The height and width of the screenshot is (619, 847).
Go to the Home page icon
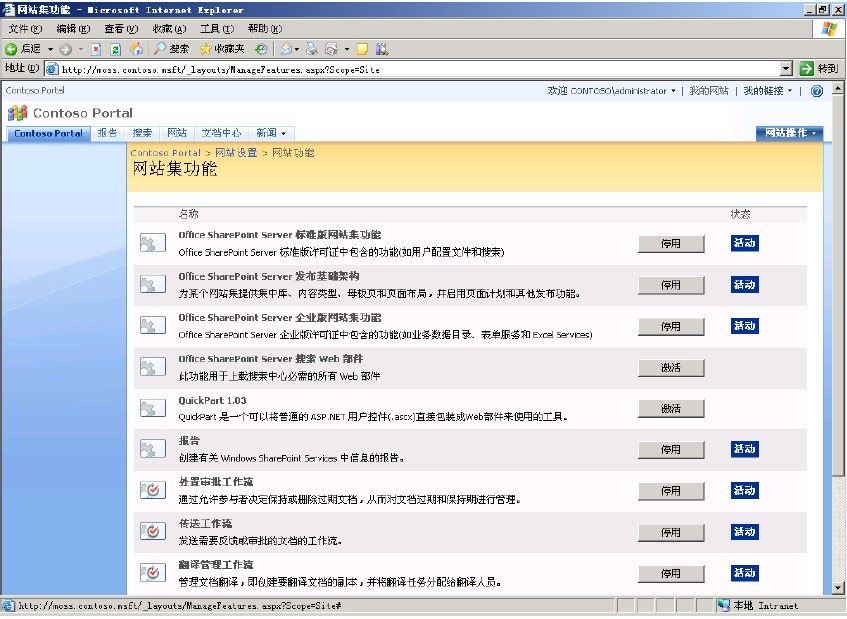tap(136, 49)
